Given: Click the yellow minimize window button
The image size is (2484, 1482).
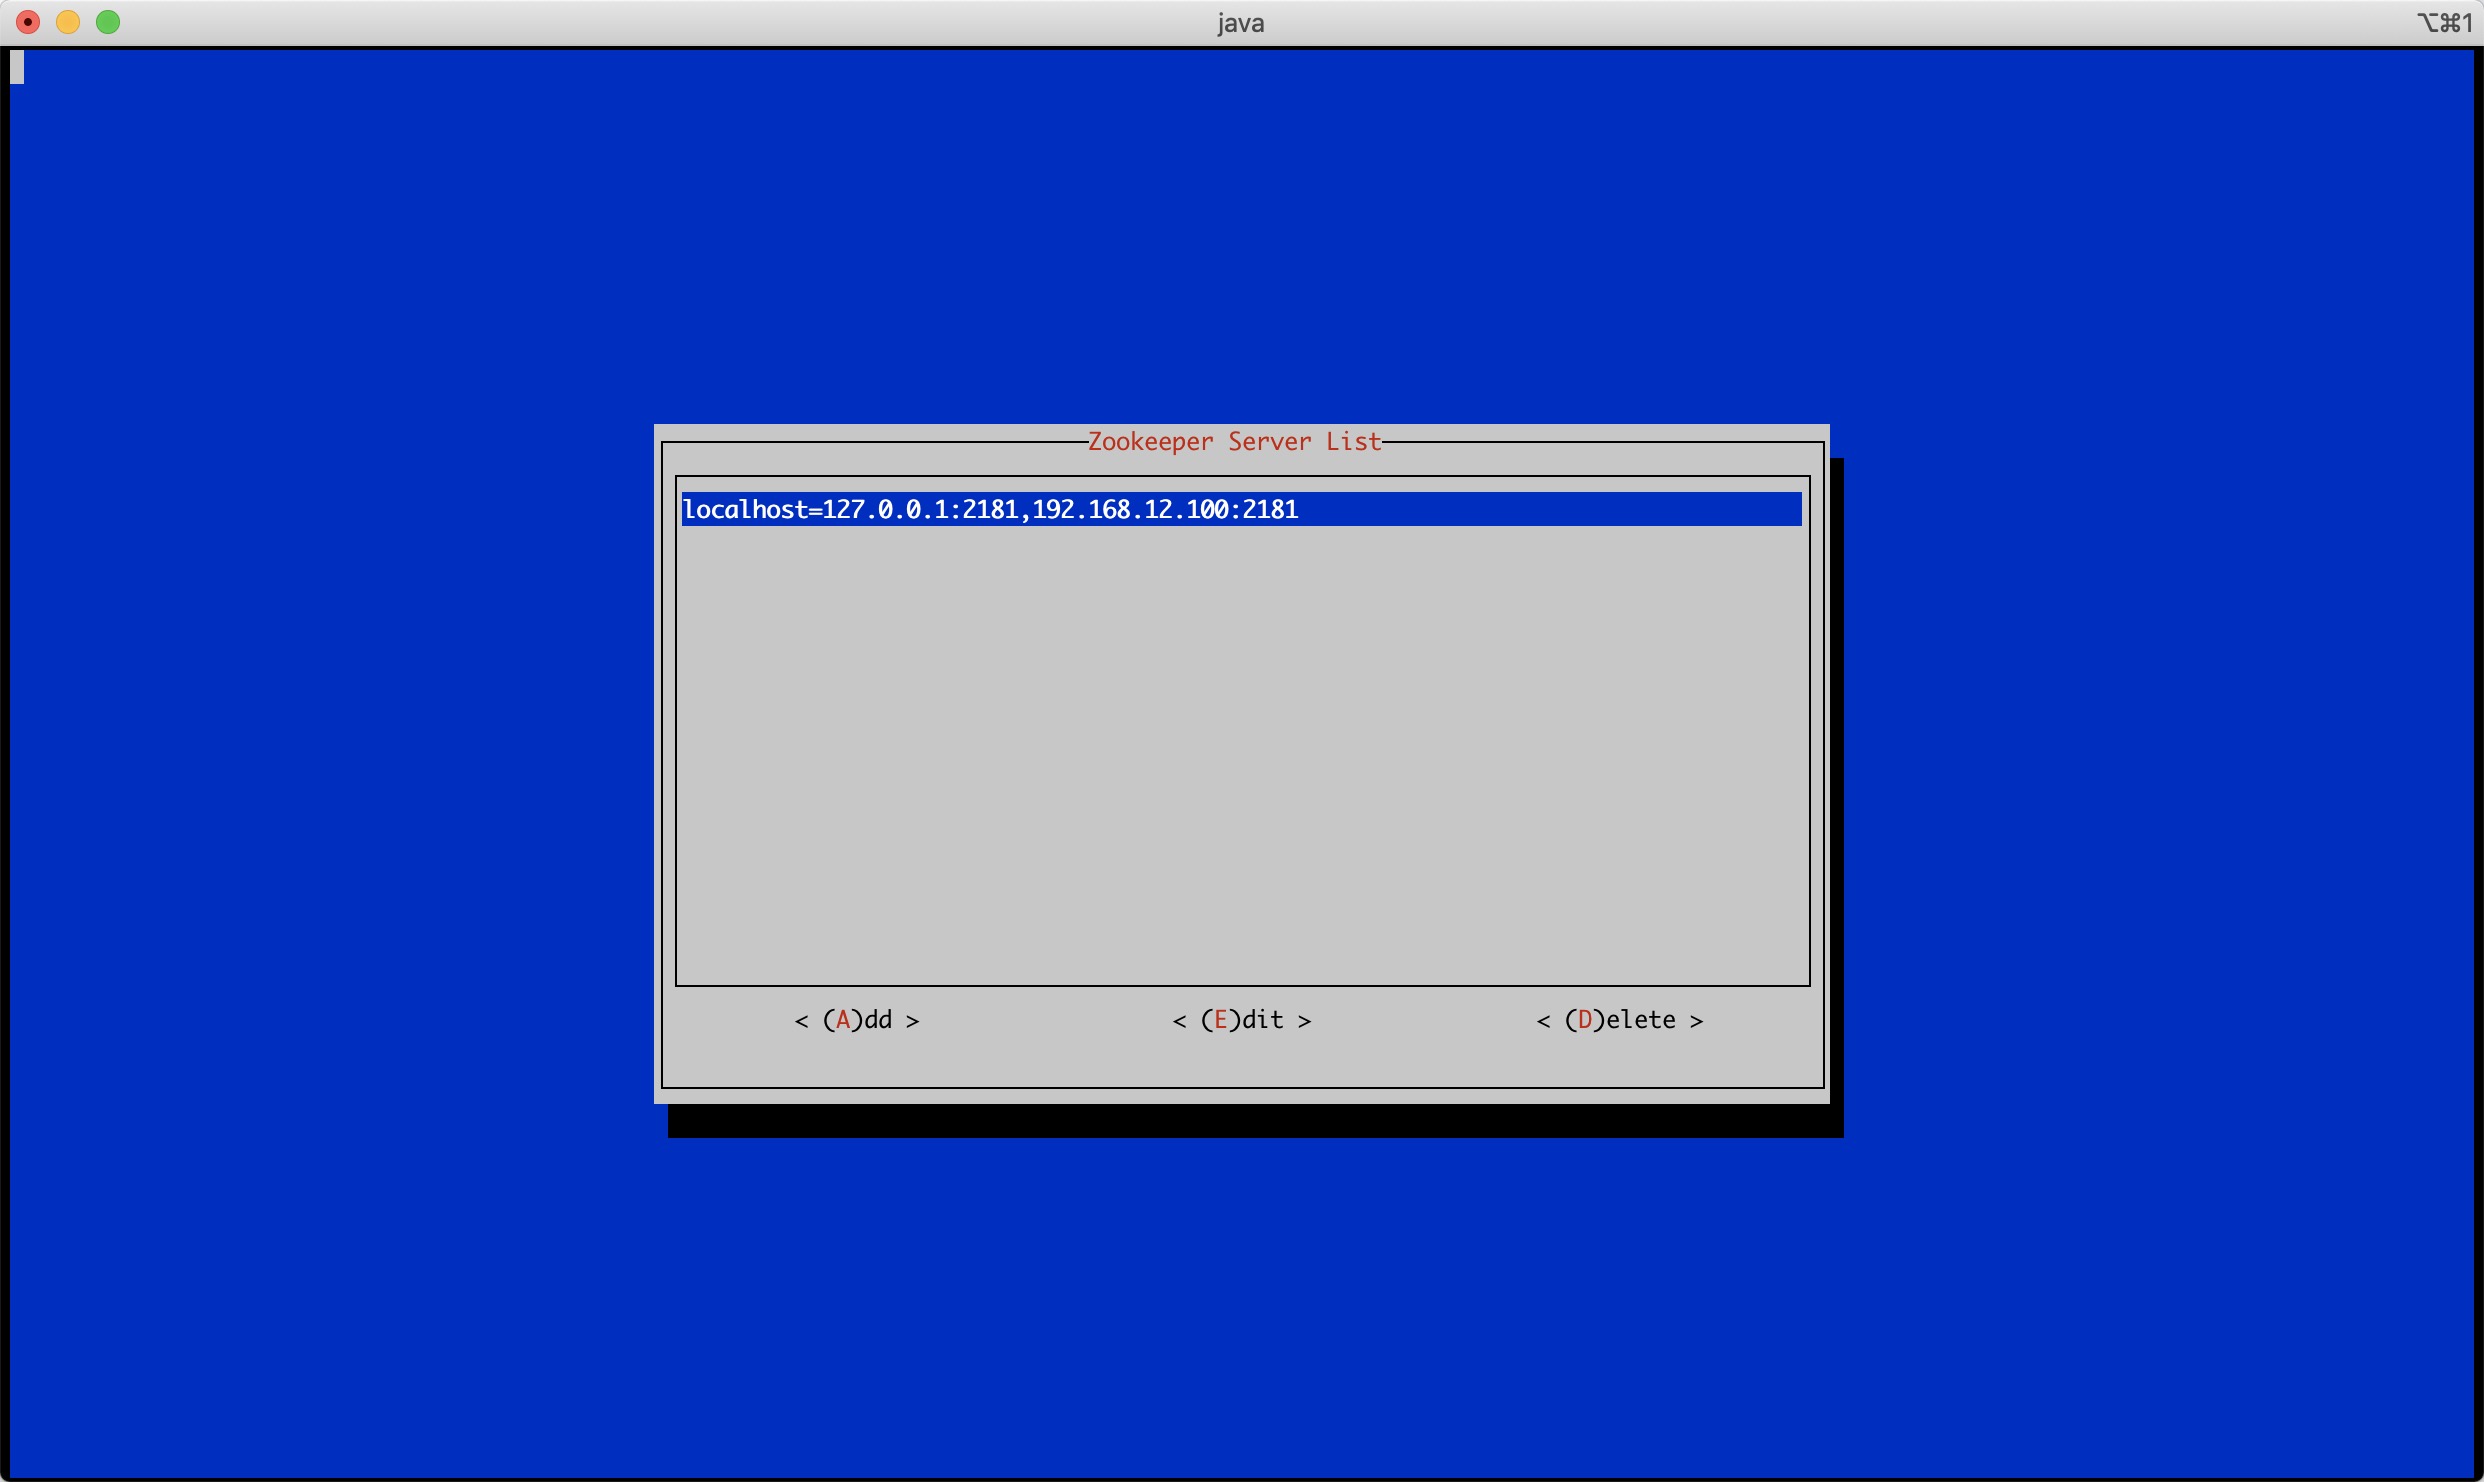Looking at the screenshot, I should point(68,22).
